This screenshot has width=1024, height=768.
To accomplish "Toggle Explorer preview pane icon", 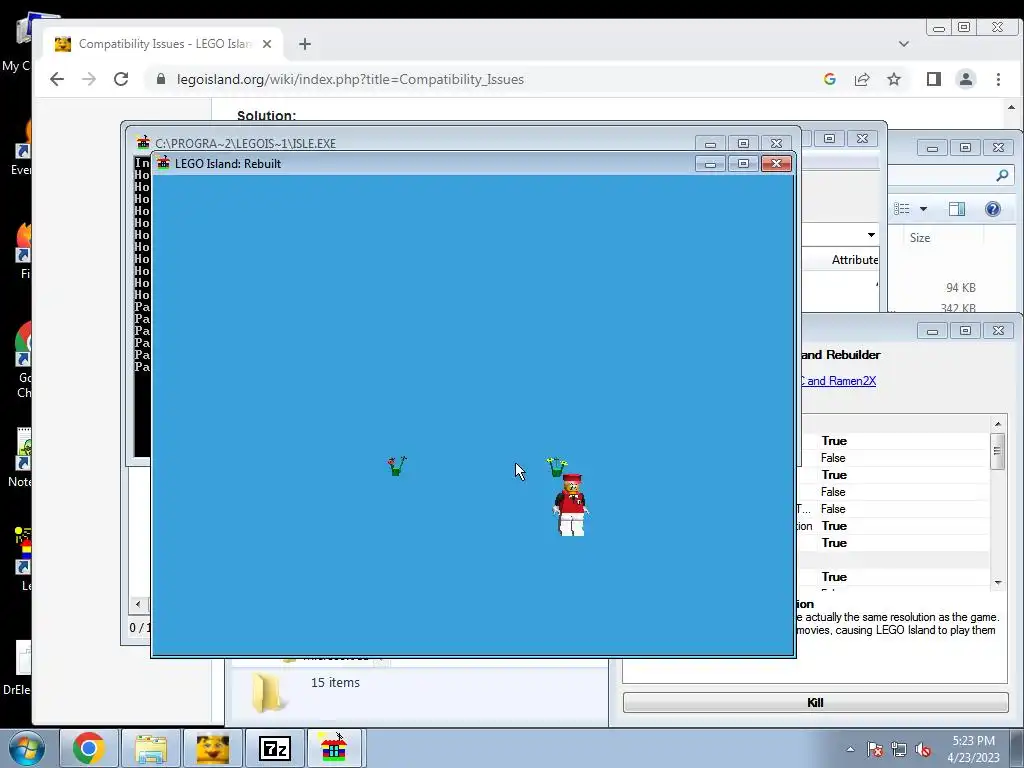I will click(957, 209).
